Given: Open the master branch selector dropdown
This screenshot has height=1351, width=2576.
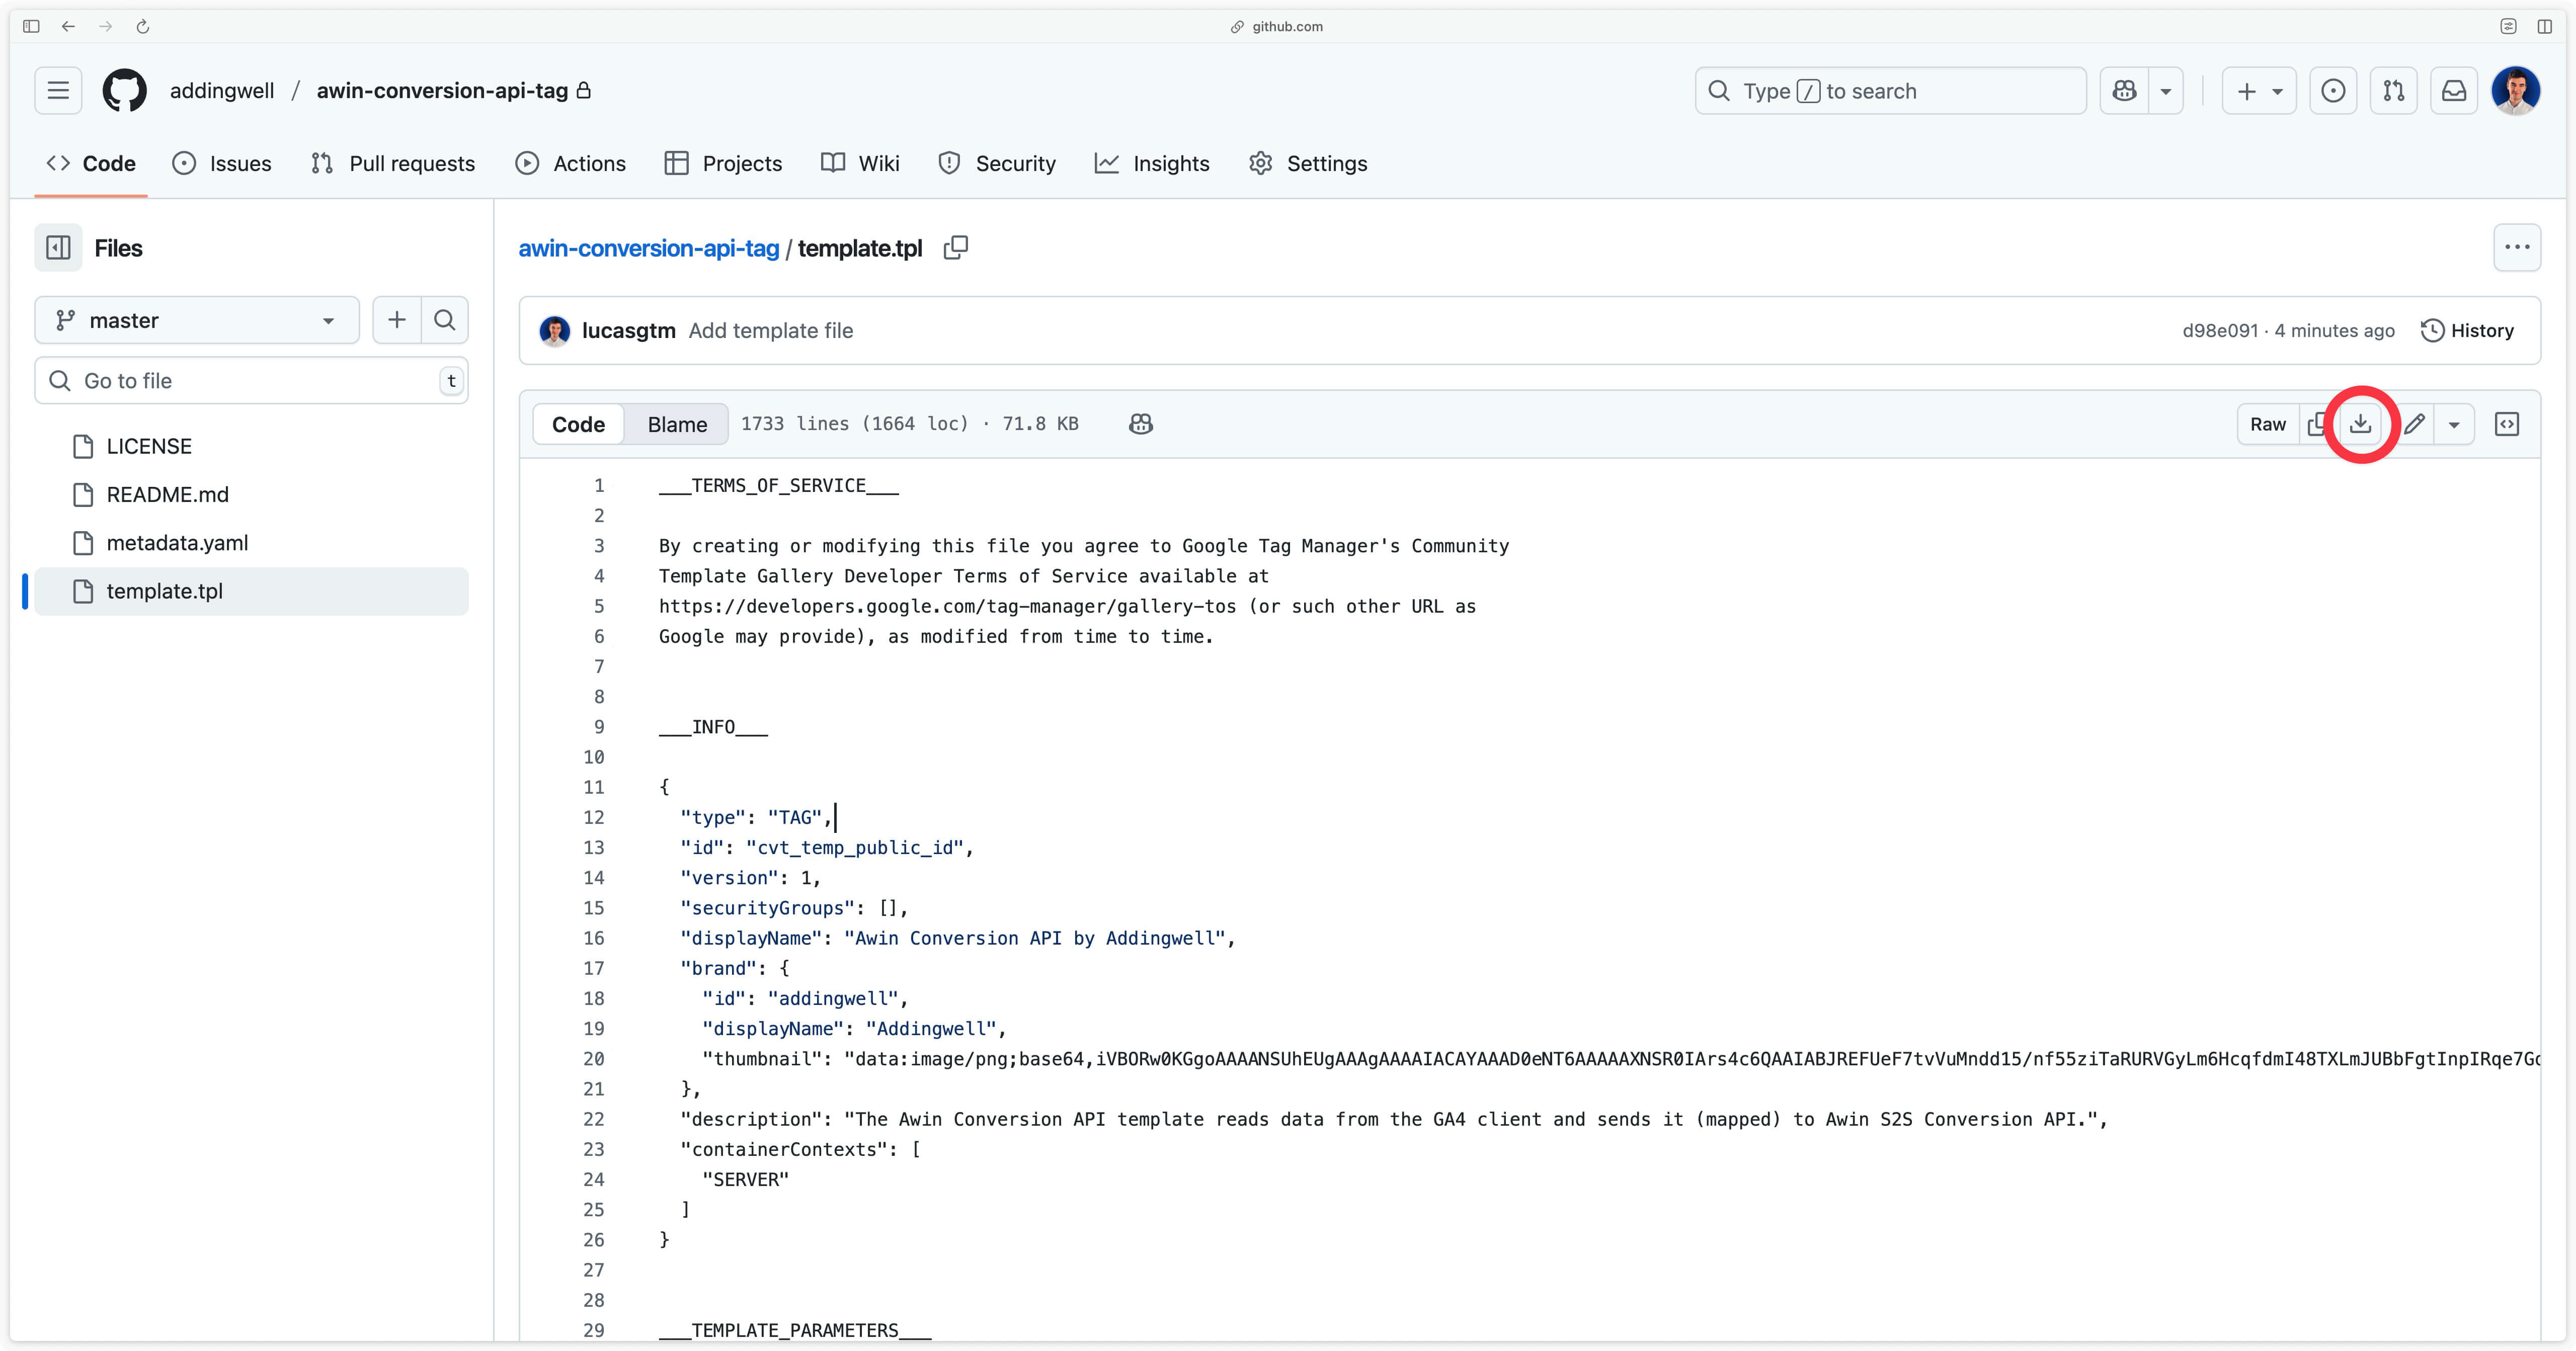Looking at the screenshot, I should point(197,320).
